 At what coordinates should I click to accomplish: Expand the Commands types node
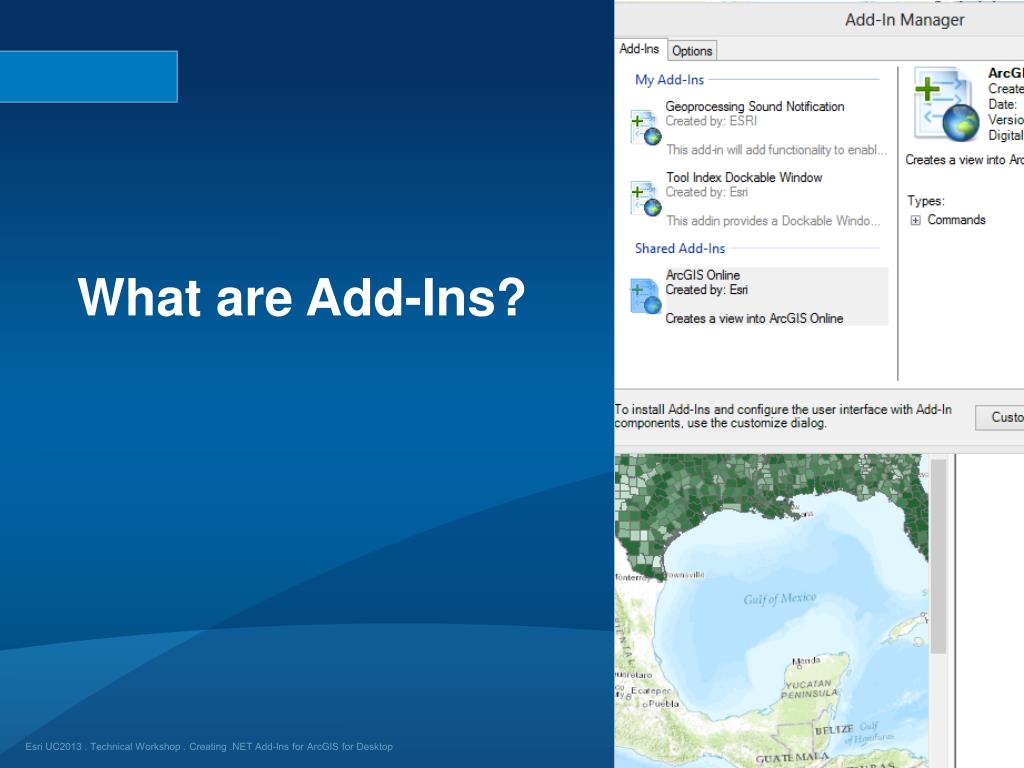pos(915,220)
